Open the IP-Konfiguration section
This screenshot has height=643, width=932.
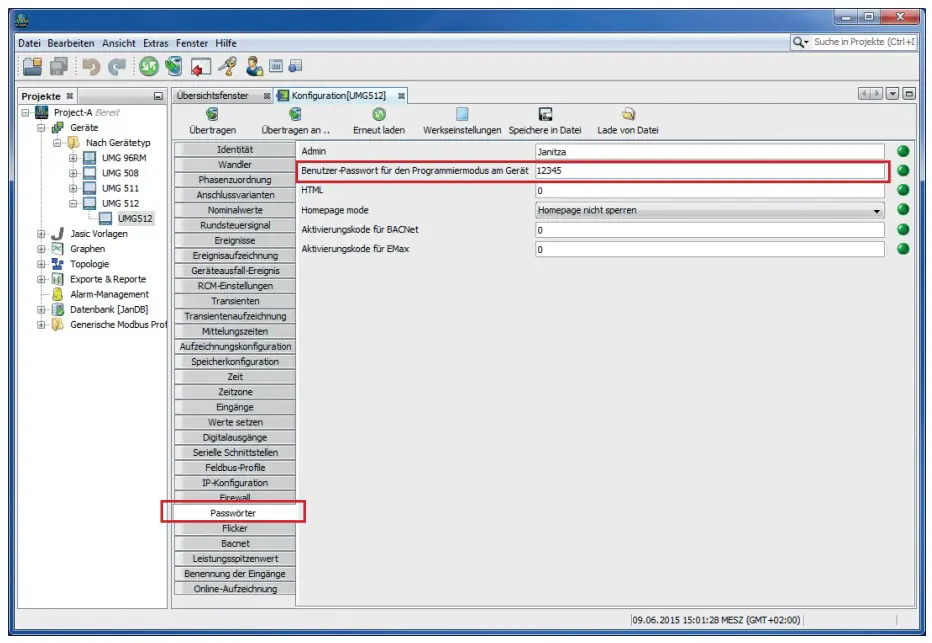(x=234, y=483)
